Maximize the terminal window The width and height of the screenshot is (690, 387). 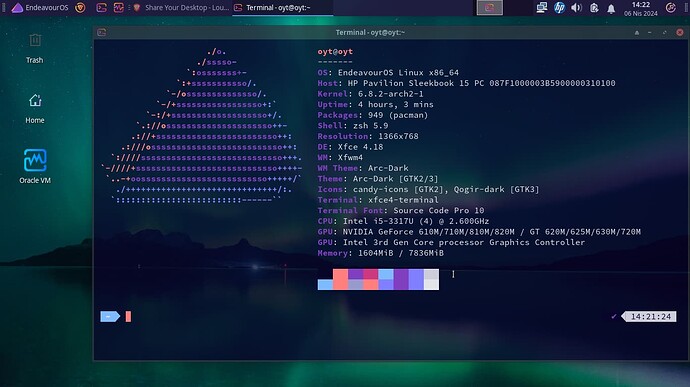664,33
